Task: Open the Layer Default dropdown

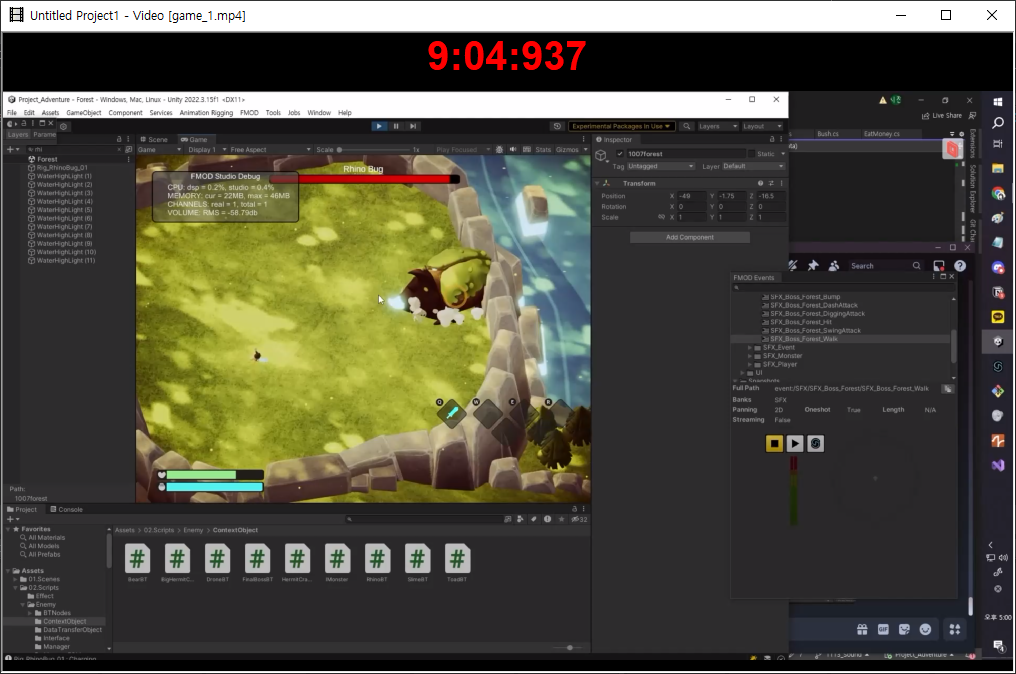Action: [x=753, y=167]
